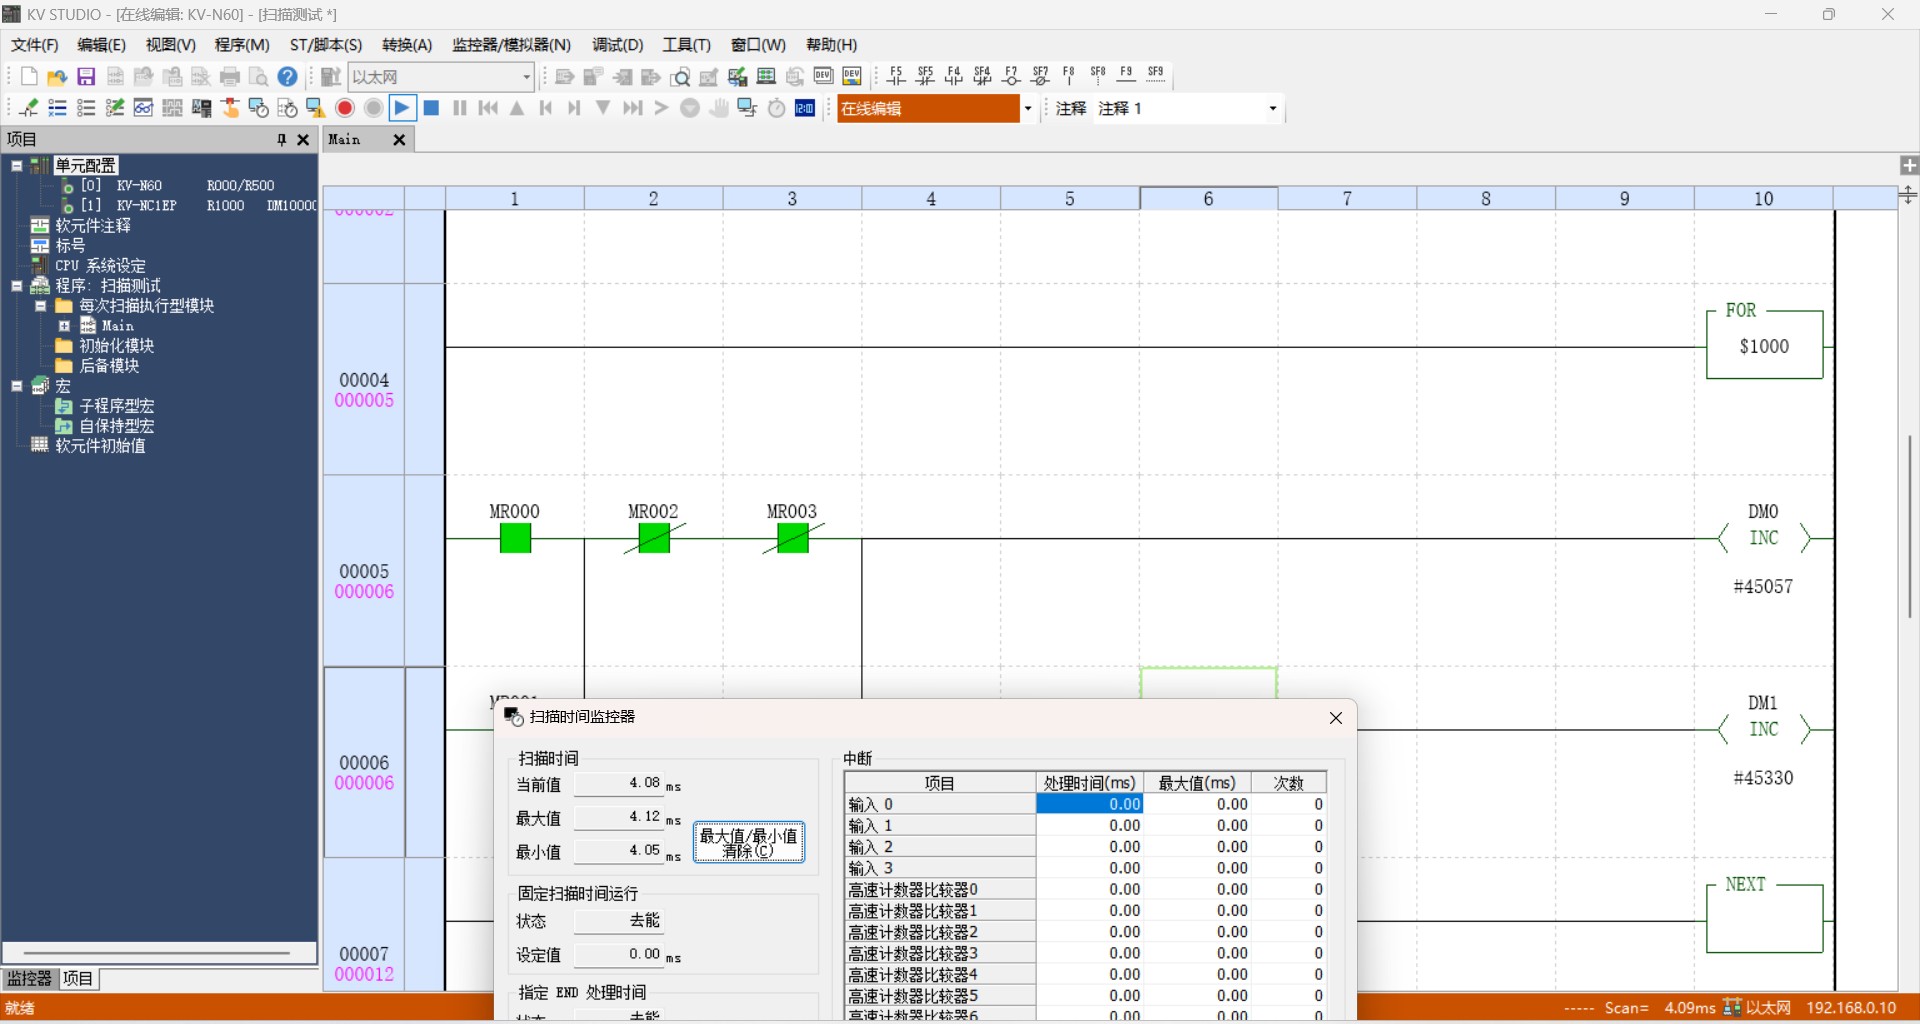The width and height of the screenshot is (1920, 1024).
Task: Expand the Main program node
Action: click(x=65, y=326)
